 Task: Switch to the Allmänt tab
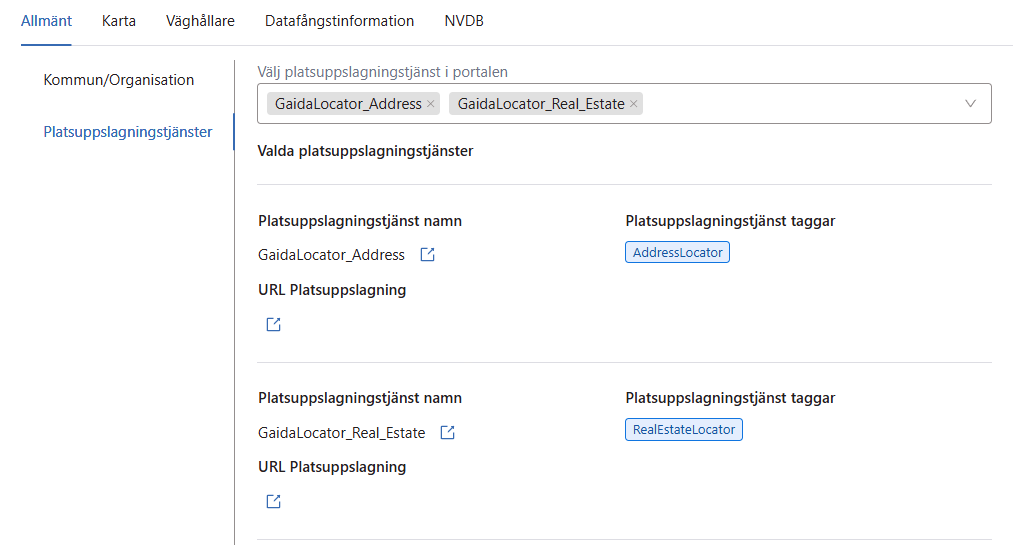46,21
